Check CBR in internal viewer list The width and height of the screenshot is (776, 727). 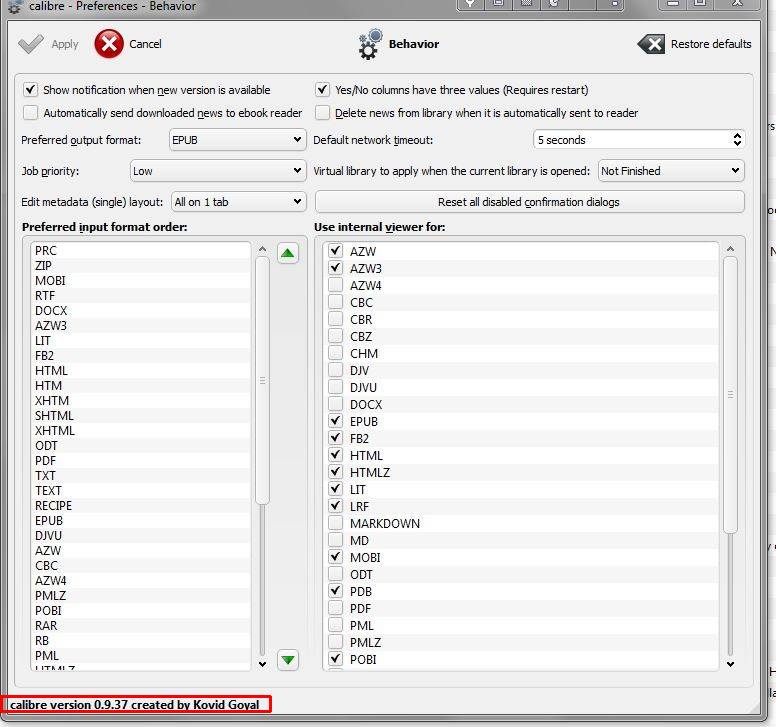click(336, 319)
